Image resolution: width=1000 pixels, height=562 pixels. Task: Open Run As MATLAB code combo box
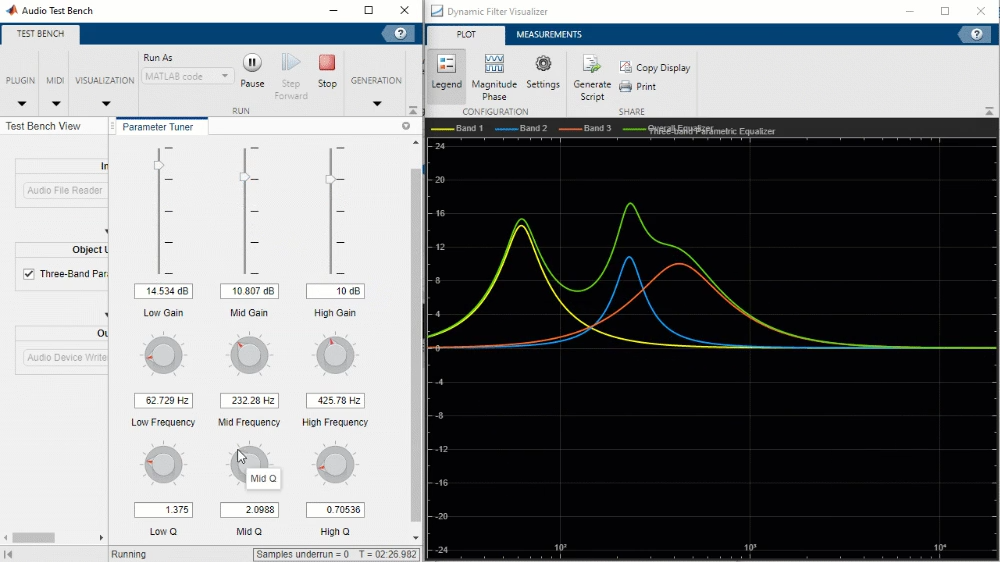[187, 76]
